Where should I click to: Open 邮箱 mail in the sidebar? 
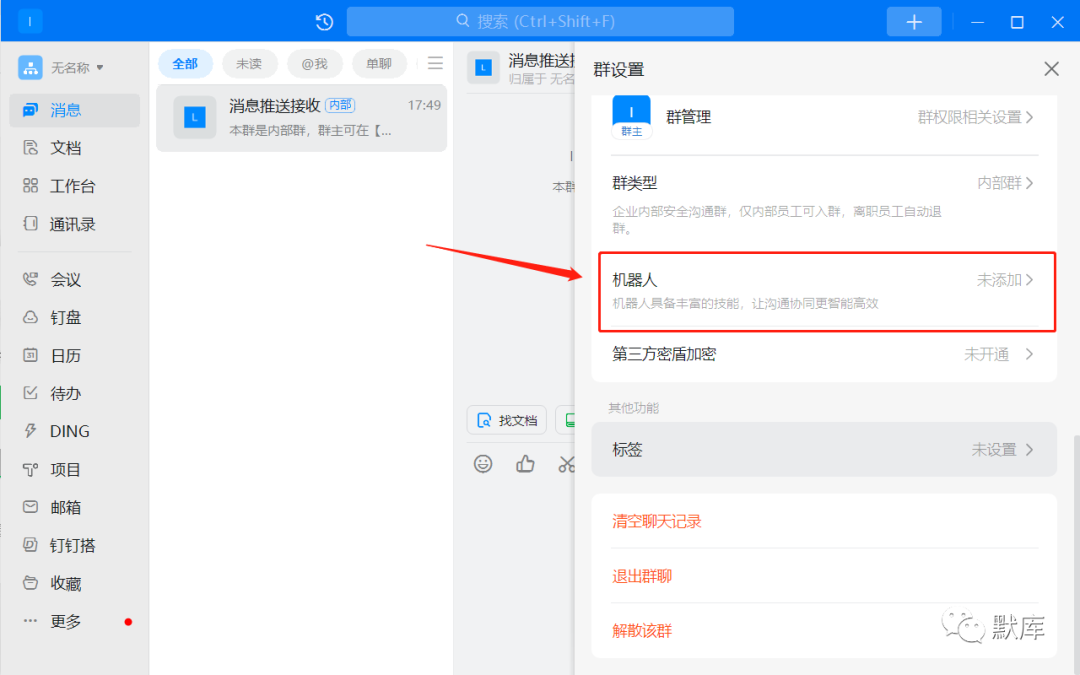tap(74, 508)
